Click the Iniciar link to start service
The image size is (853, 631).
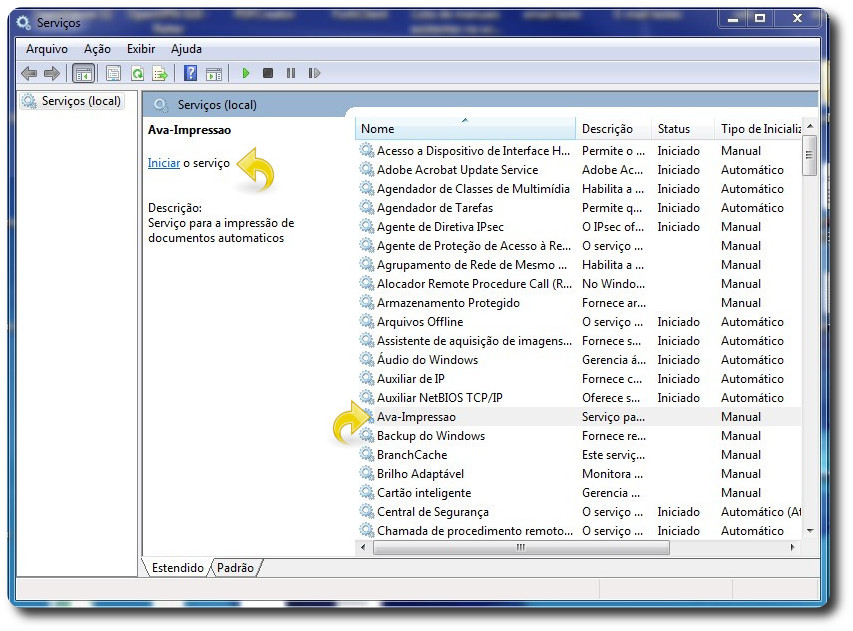point(164,163)
